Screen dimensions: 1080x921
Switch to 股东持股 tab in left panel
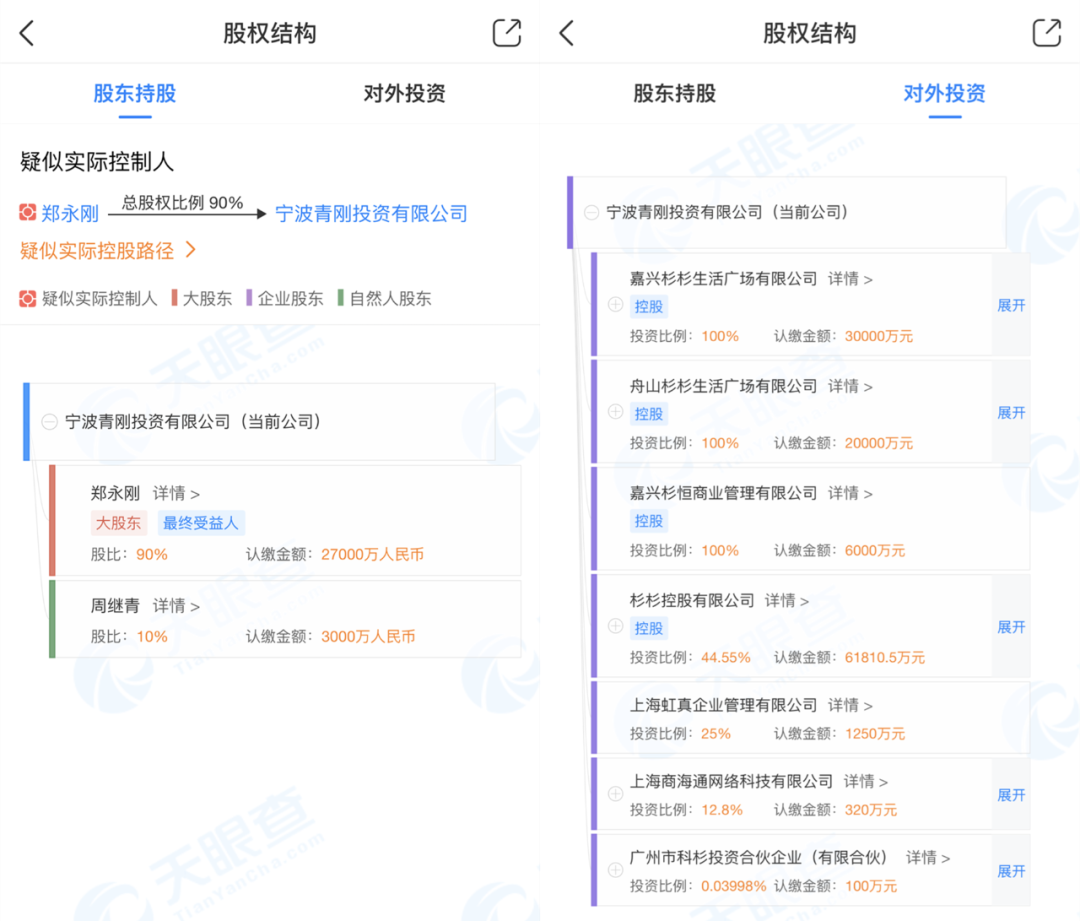[x=135, y=93]
